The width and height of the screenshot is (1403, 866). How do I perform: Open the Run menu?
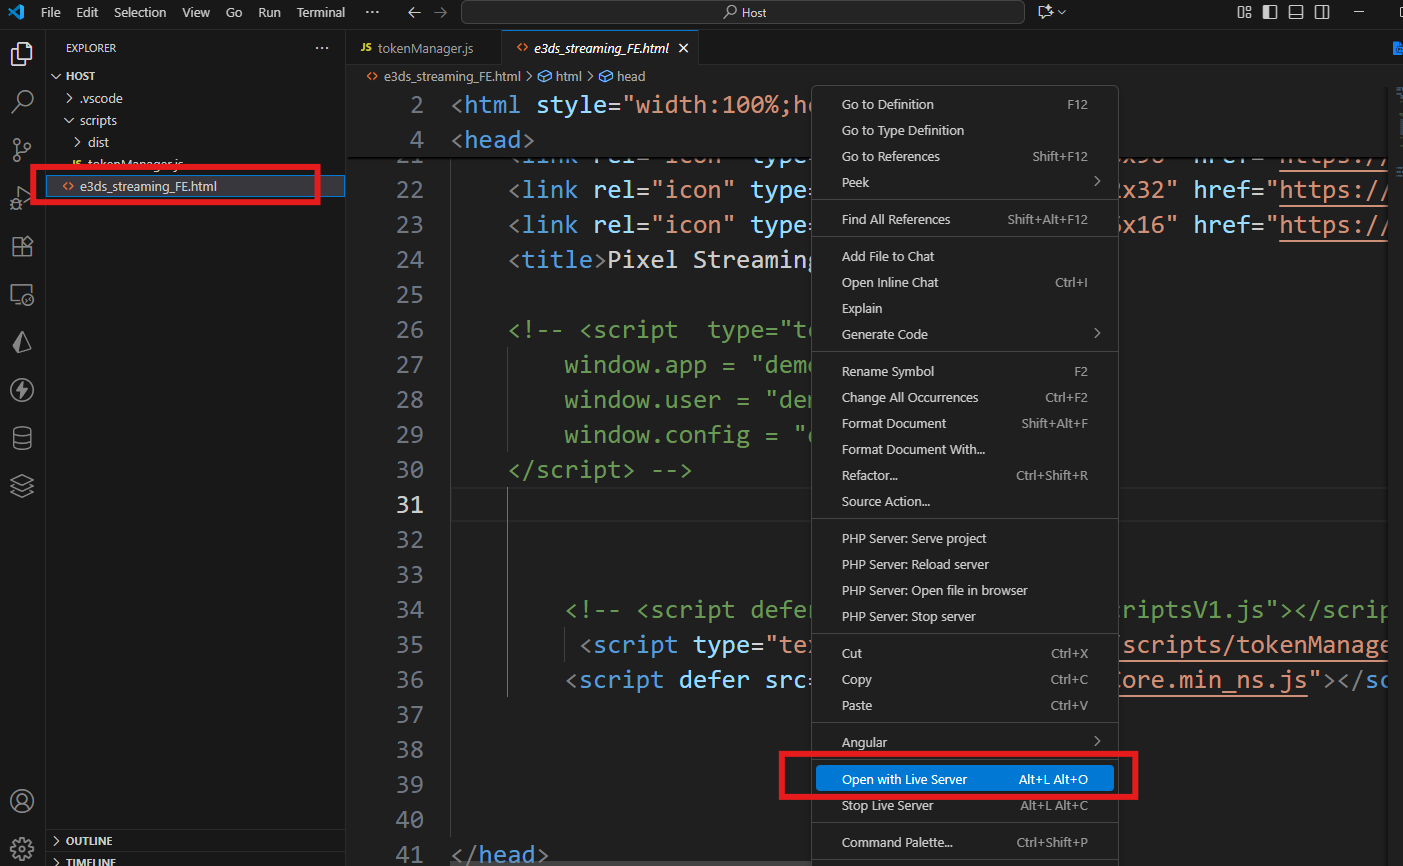pyautogui.click(x=269, y=12)
